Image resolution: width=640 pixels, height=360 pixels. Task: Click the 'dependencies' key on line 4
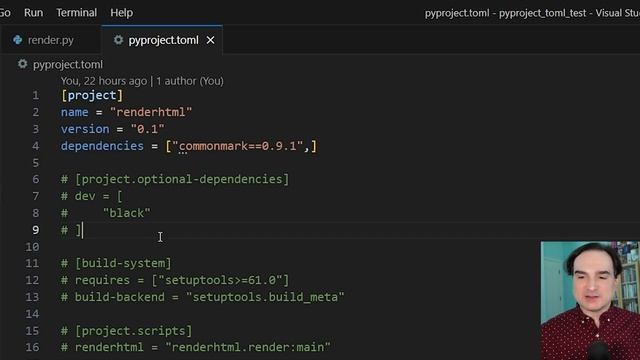[102, 146]
